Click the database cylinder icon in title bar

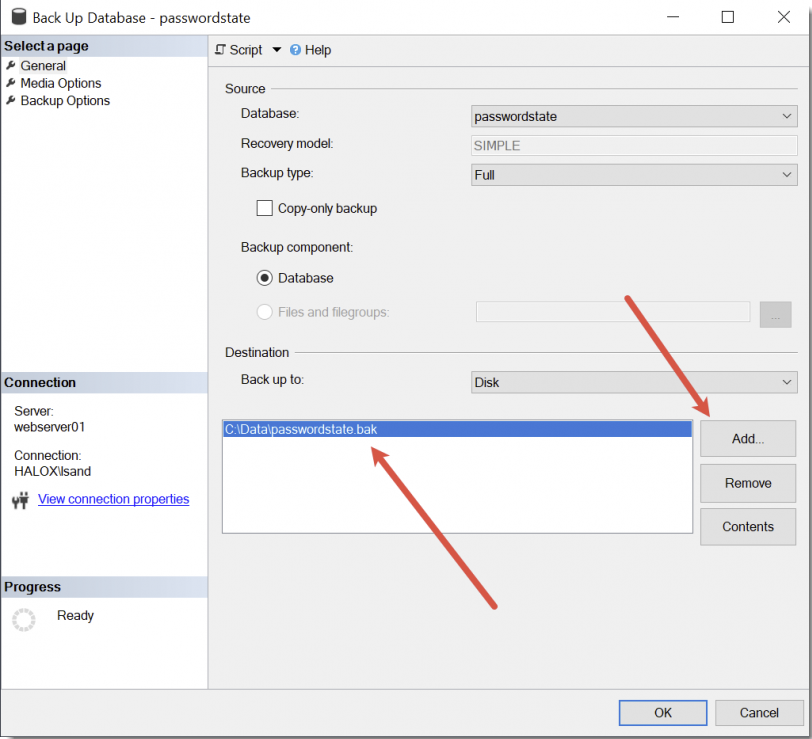pyautogui.click(x=19, y=17)
